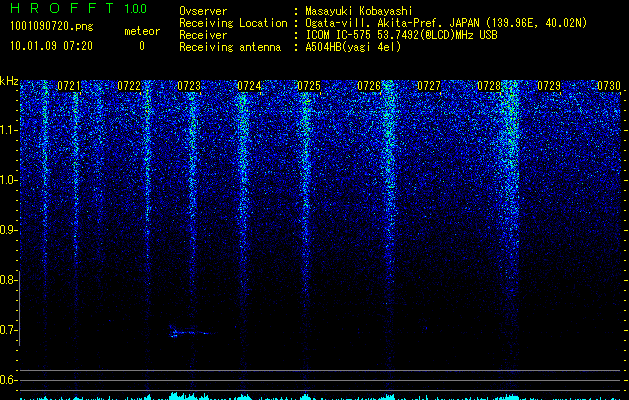Click the antenna value A504HB(yagi 4el)

pyautogui.click(x=353, y=47)
